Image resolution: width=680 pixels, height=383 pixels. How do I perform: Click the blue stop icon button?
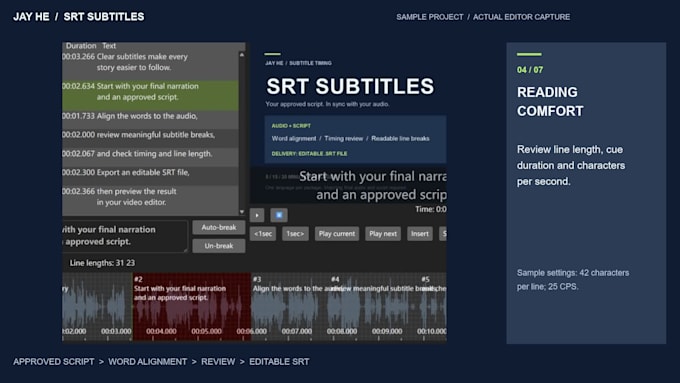tap(278, 215)
